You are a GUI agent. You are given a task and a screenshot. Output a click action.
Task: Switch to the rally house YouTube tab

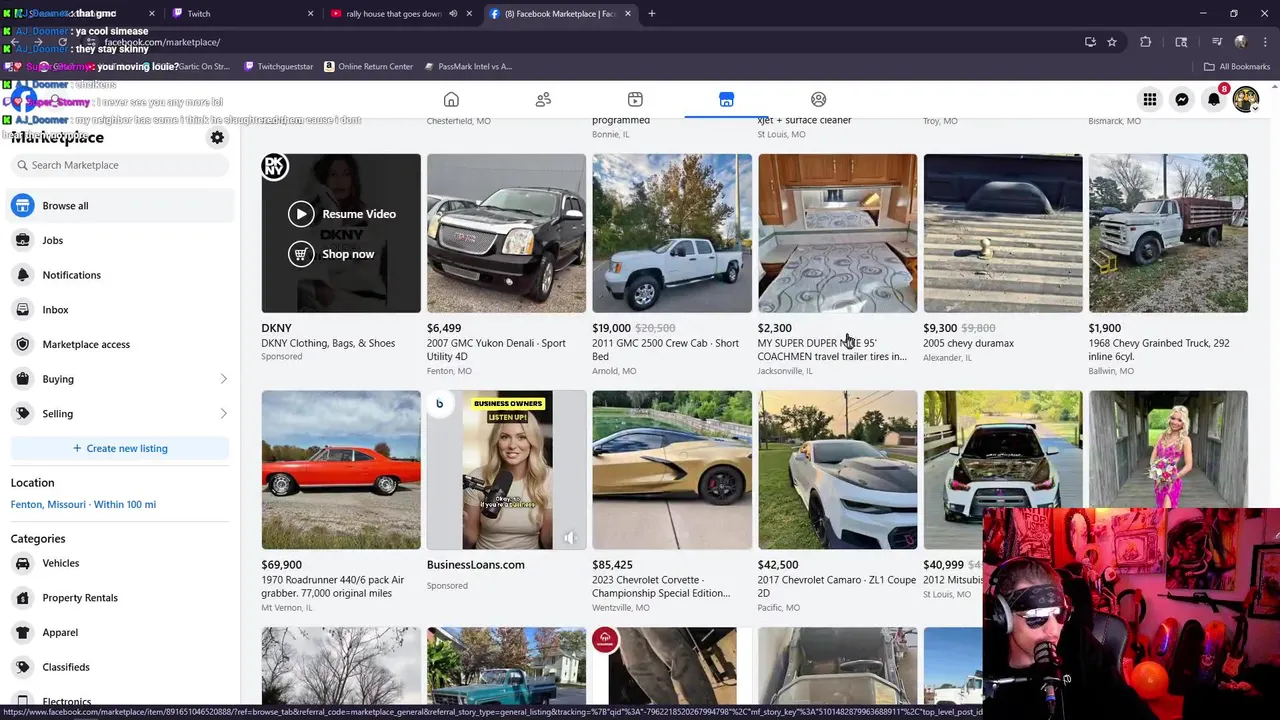[394, 14]
